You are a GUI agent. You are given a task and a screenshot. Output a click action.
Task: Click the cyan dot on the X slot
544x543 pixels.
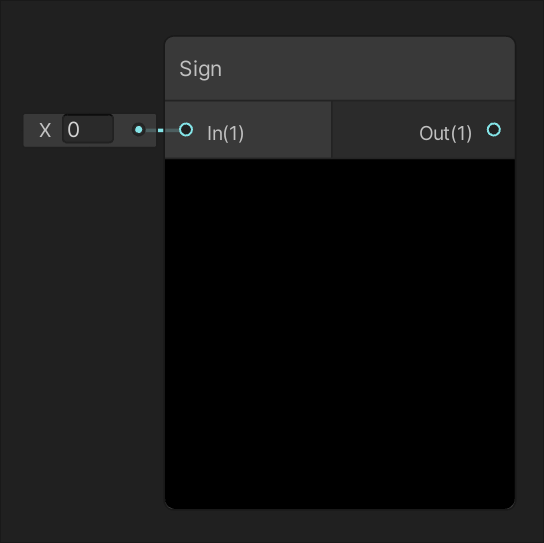(139, 130)
